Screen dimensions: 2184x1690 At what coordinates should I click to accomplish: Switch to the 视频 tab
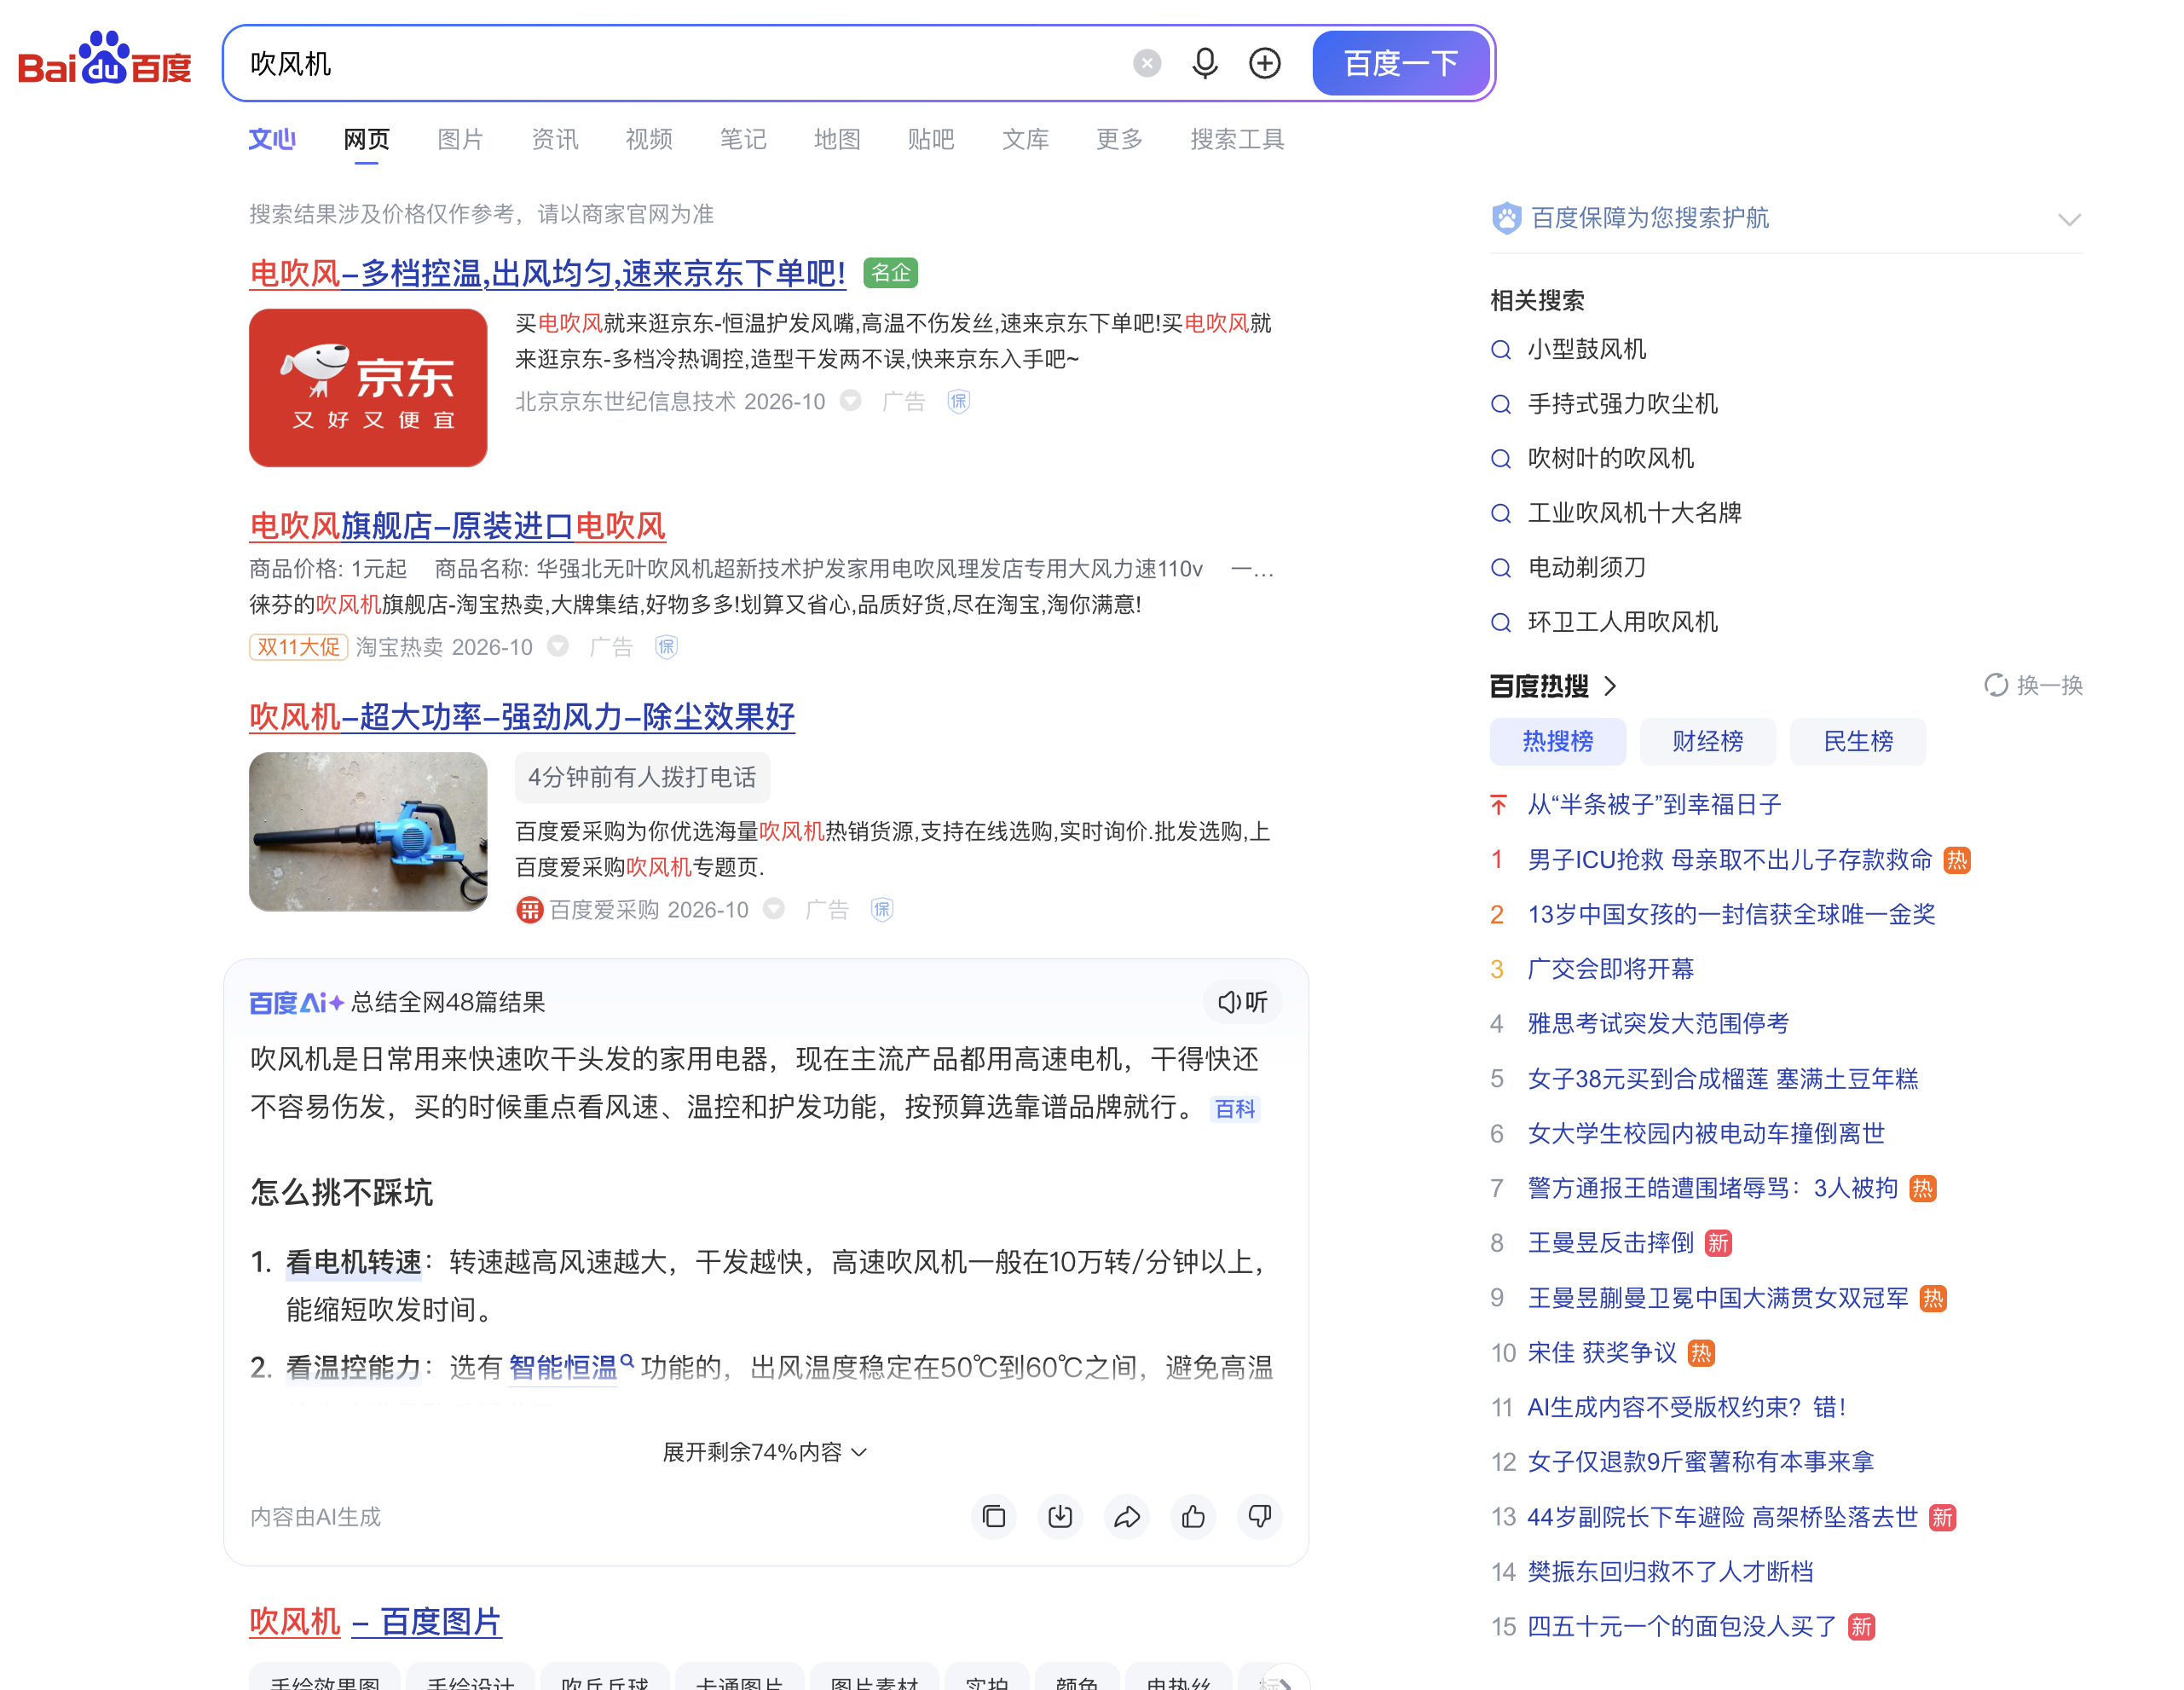tap(649, 139)
